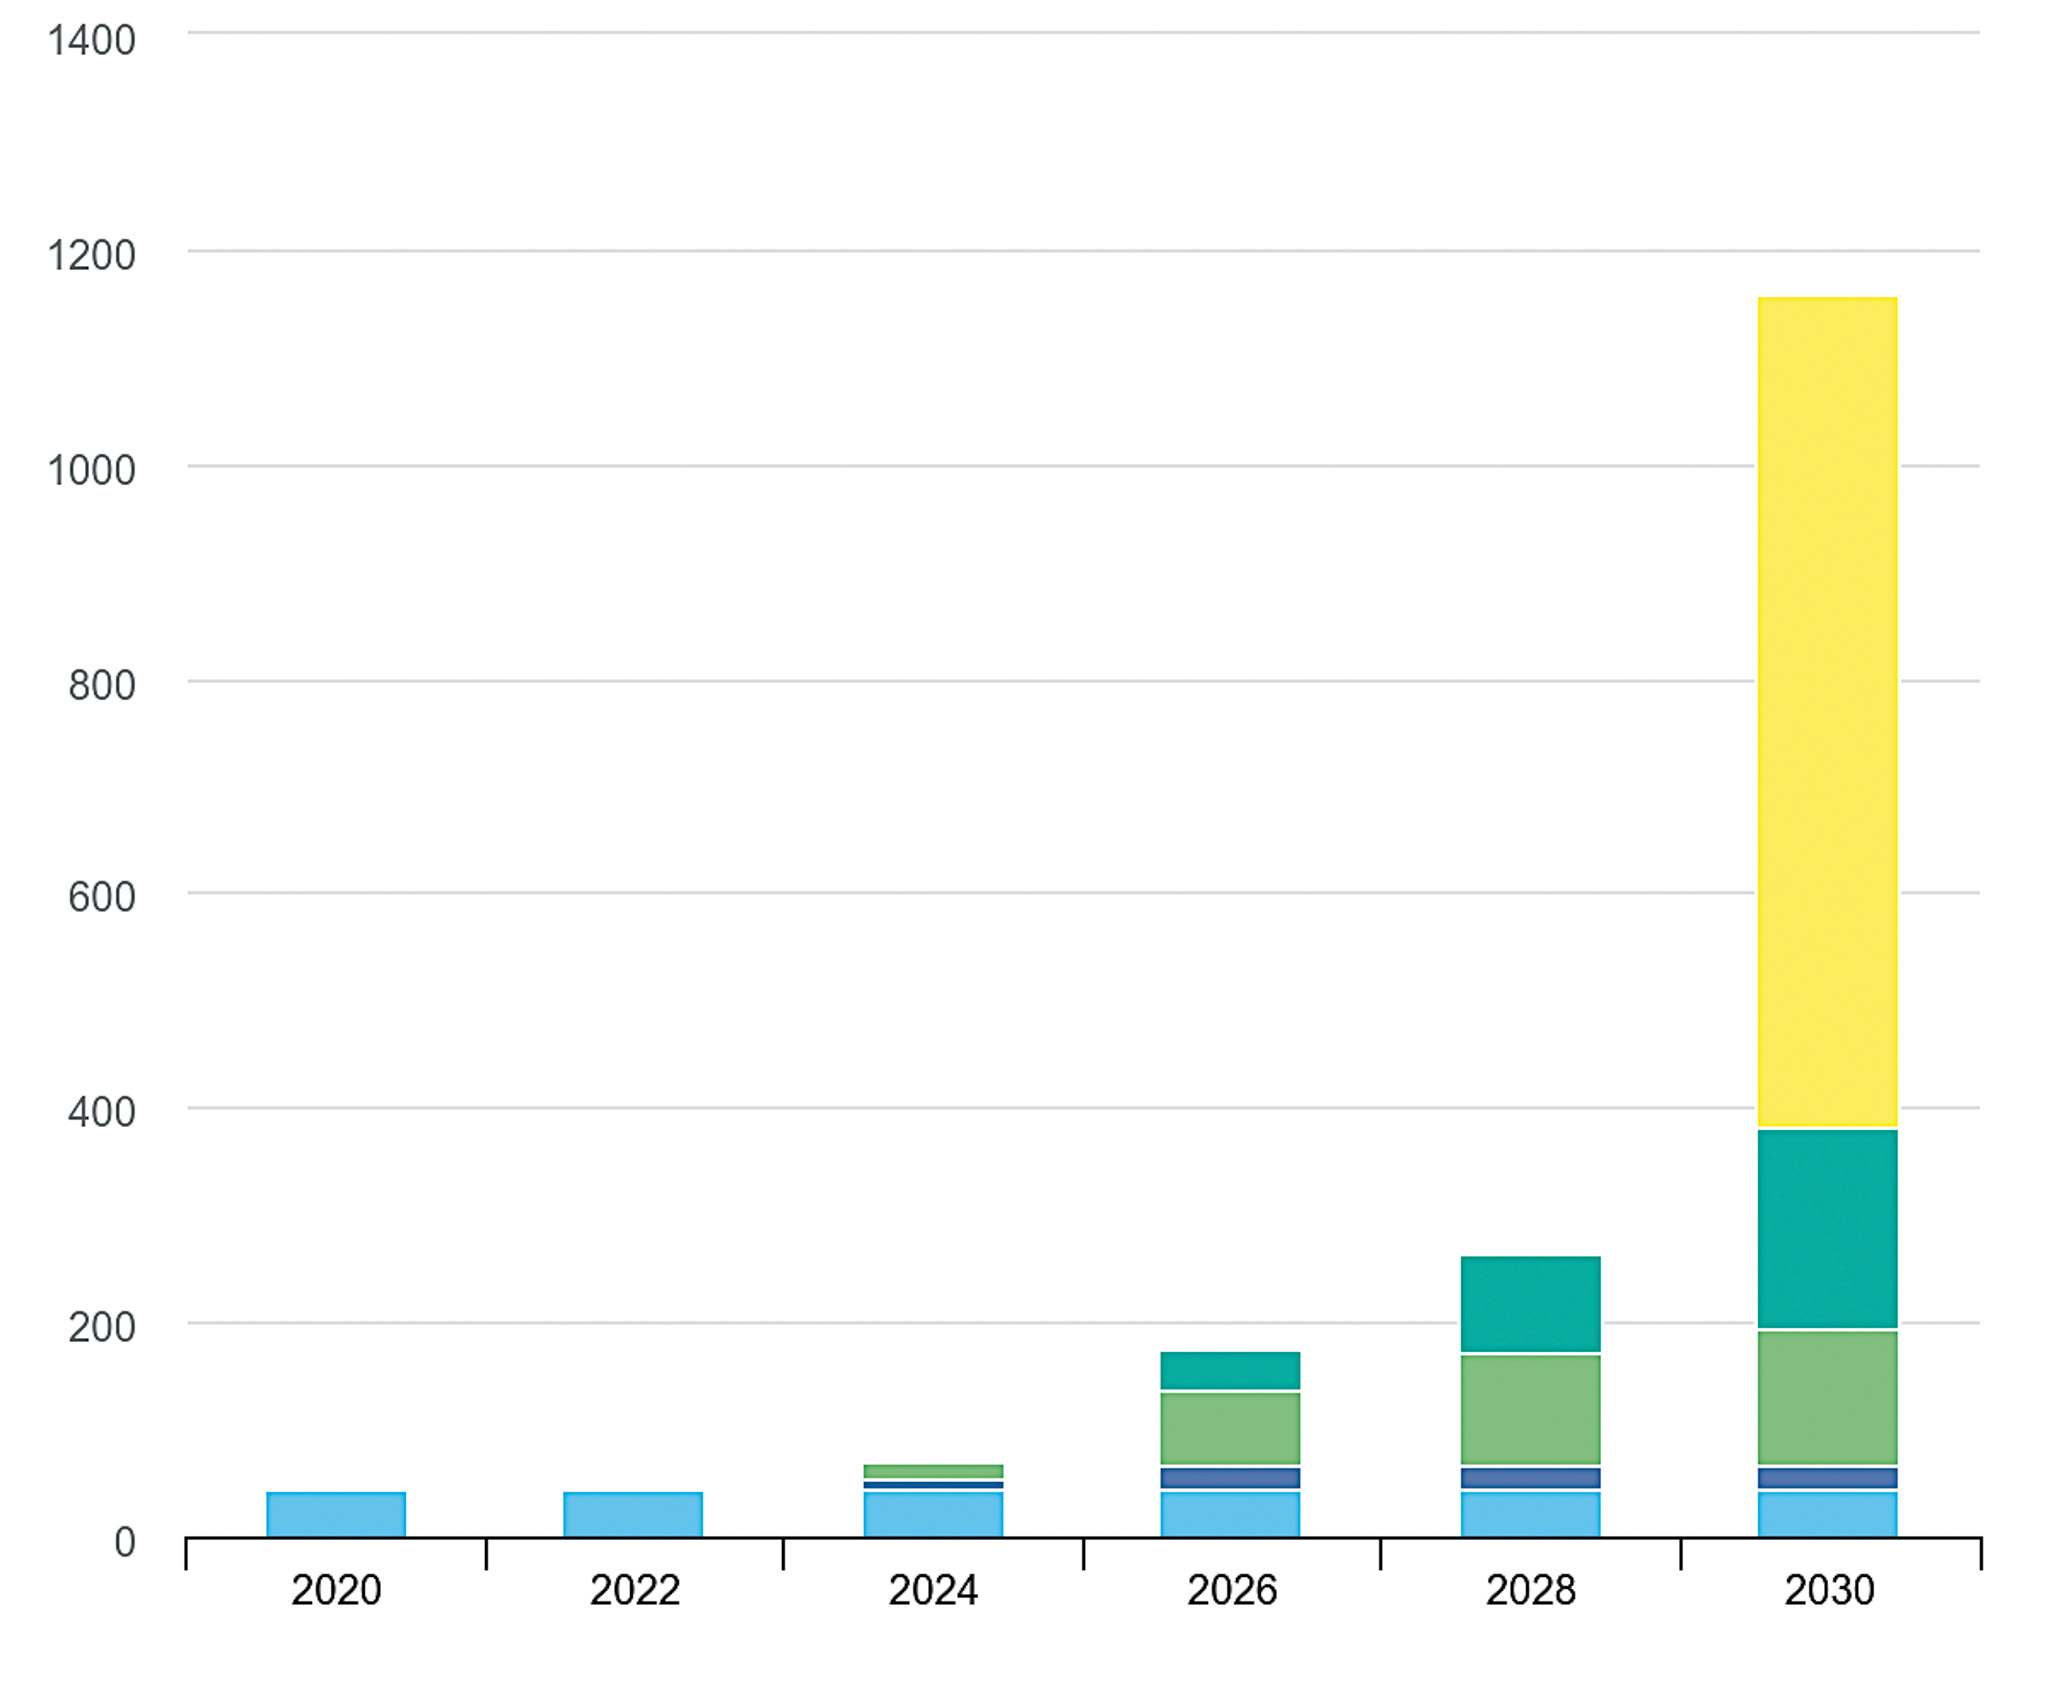Click the 1400 y-axis label
The height and width of the screenshot is (1707, 2048).
[x=91, y=41]
